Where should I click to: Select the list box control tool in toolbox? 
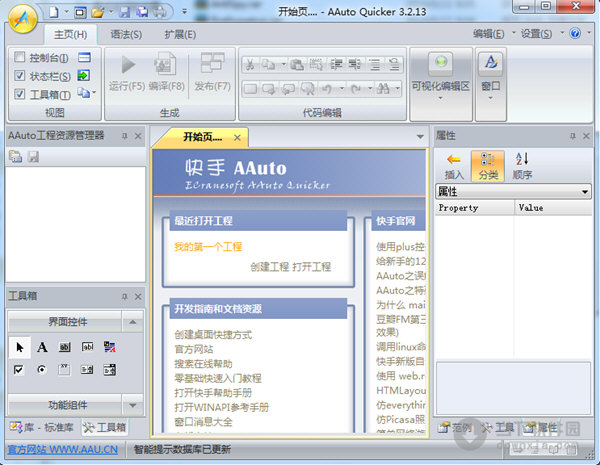click(87, 370)
